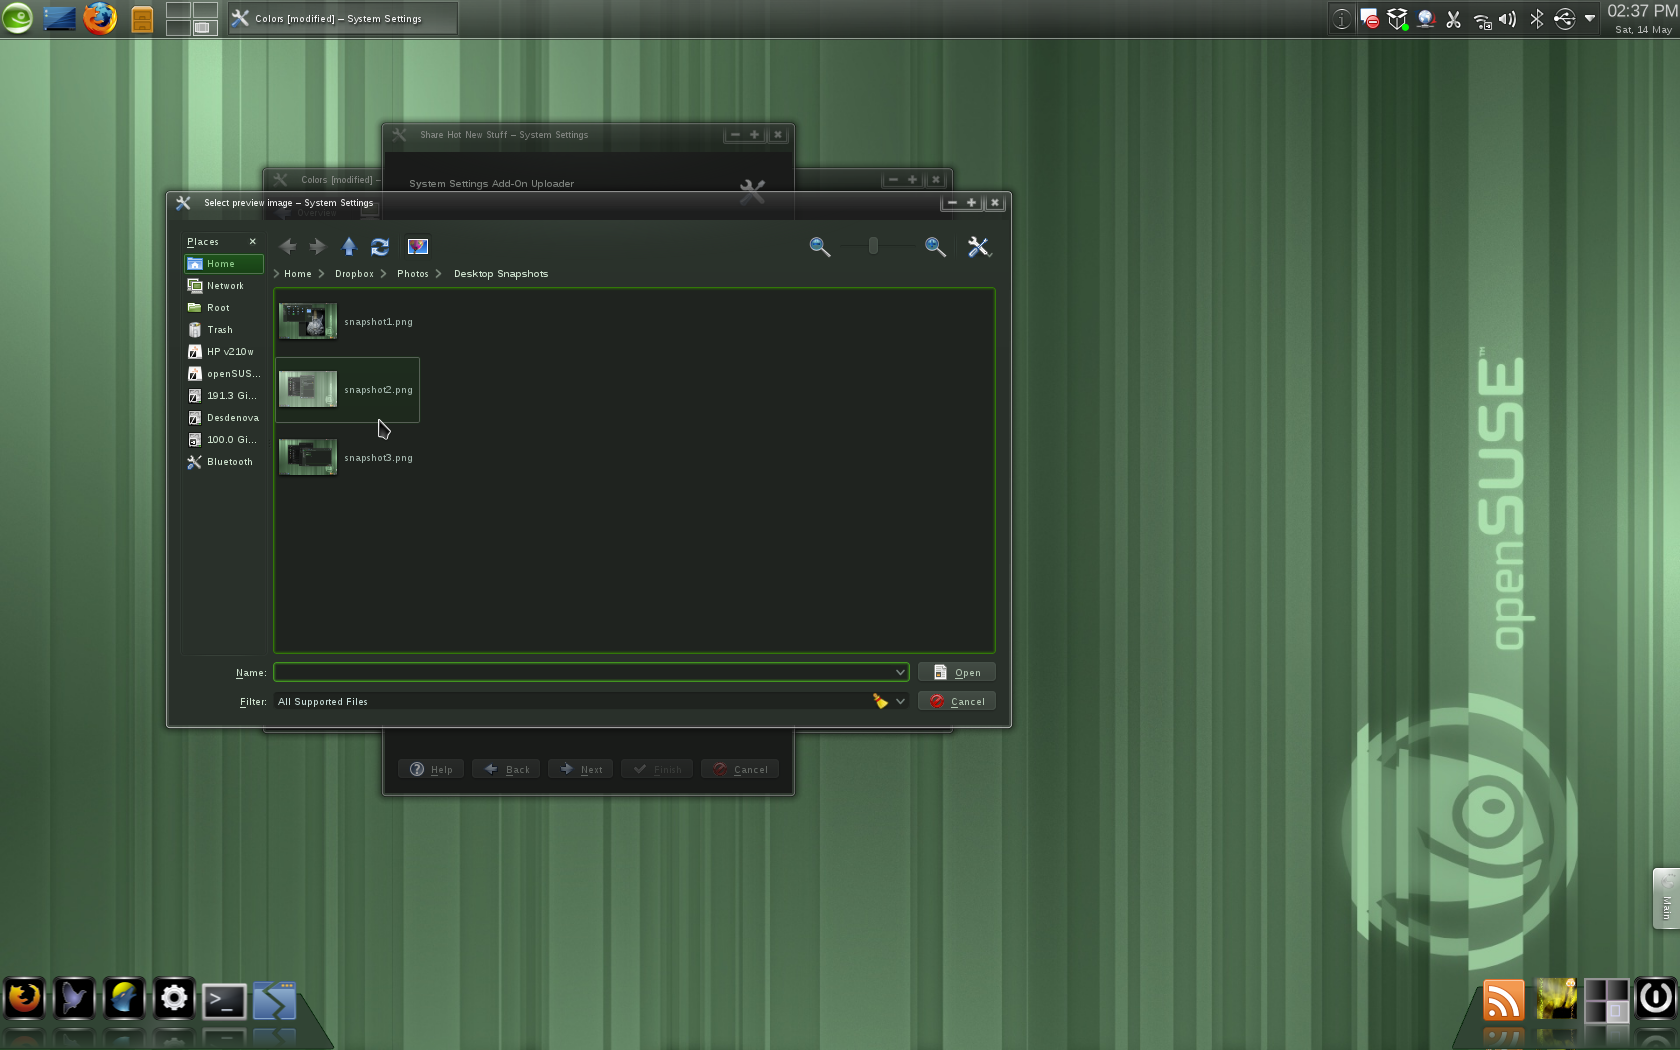Go back in the file dialog

pos(288,247)
